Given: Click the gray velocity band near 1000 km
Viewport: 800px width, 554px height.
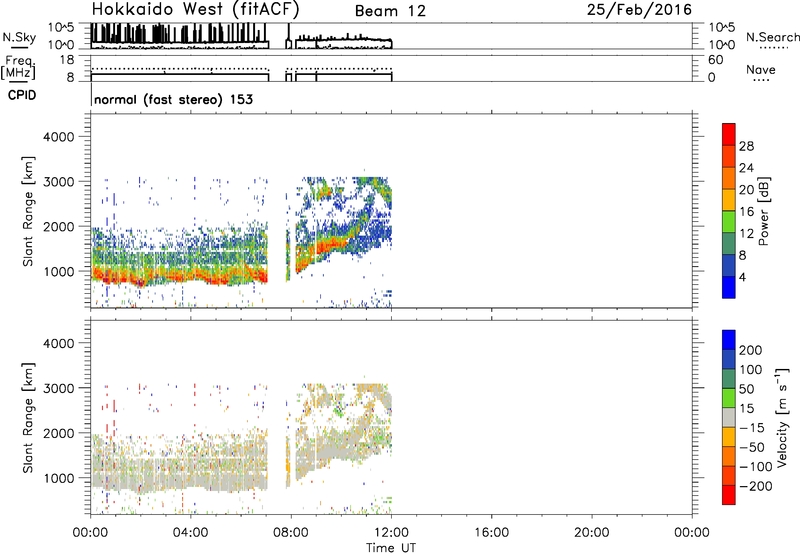Looking at the screenshot, I should click(179, 480).
